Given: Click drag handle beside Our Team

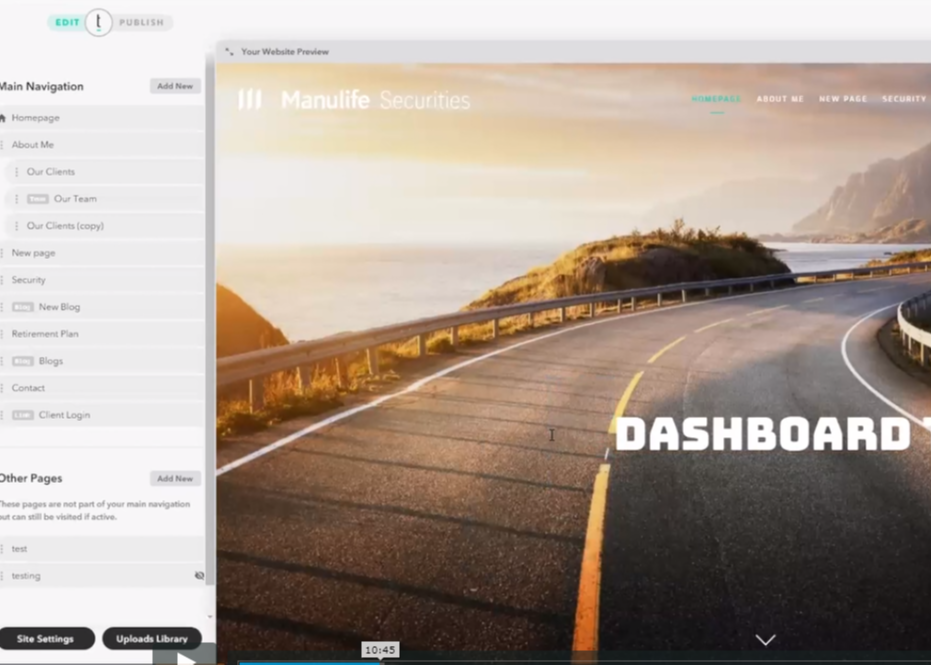Looking at the screenshot, I should (16, 199).
